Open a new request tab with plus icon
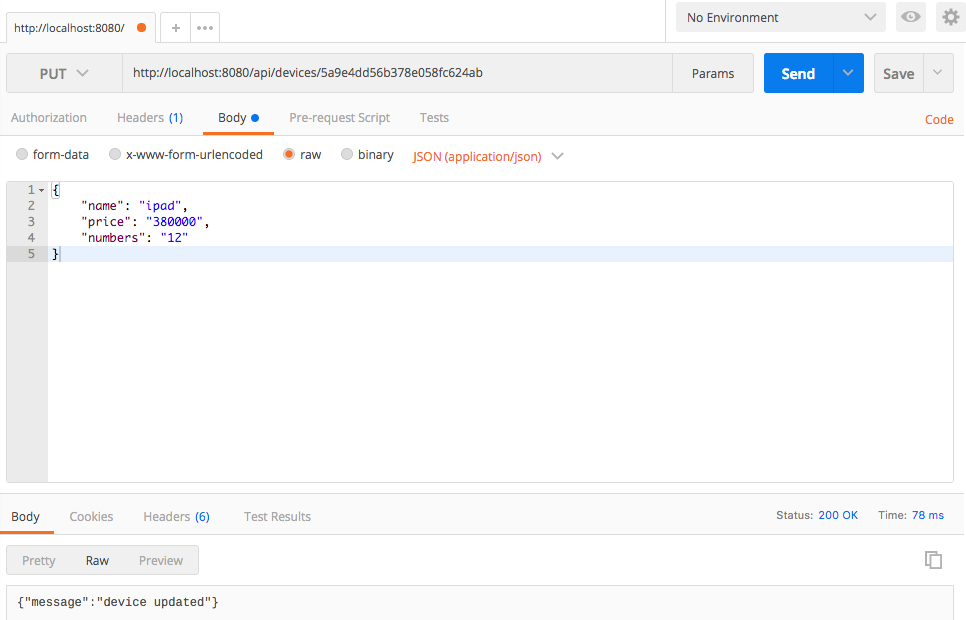The width and height of the screenshot is (966, 620). point(176,28)
